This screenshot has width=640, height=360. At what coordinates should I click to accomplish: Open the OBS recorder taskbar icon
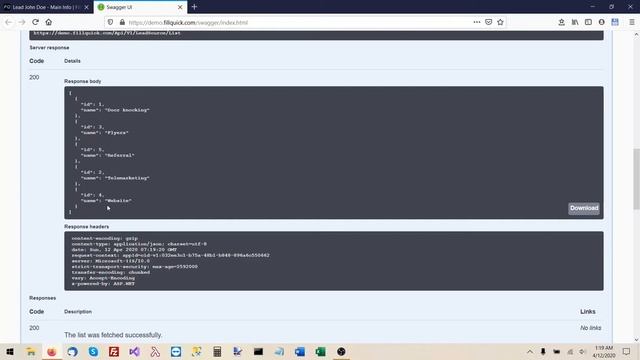pos(341,351)
